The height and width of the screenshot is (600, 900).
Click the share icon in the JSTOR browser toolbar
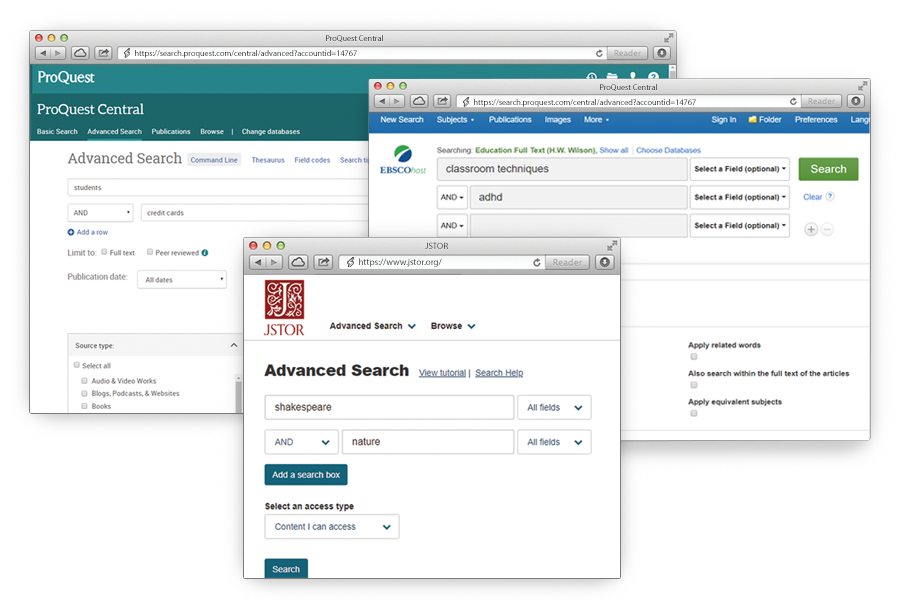(x=323, y=261)
